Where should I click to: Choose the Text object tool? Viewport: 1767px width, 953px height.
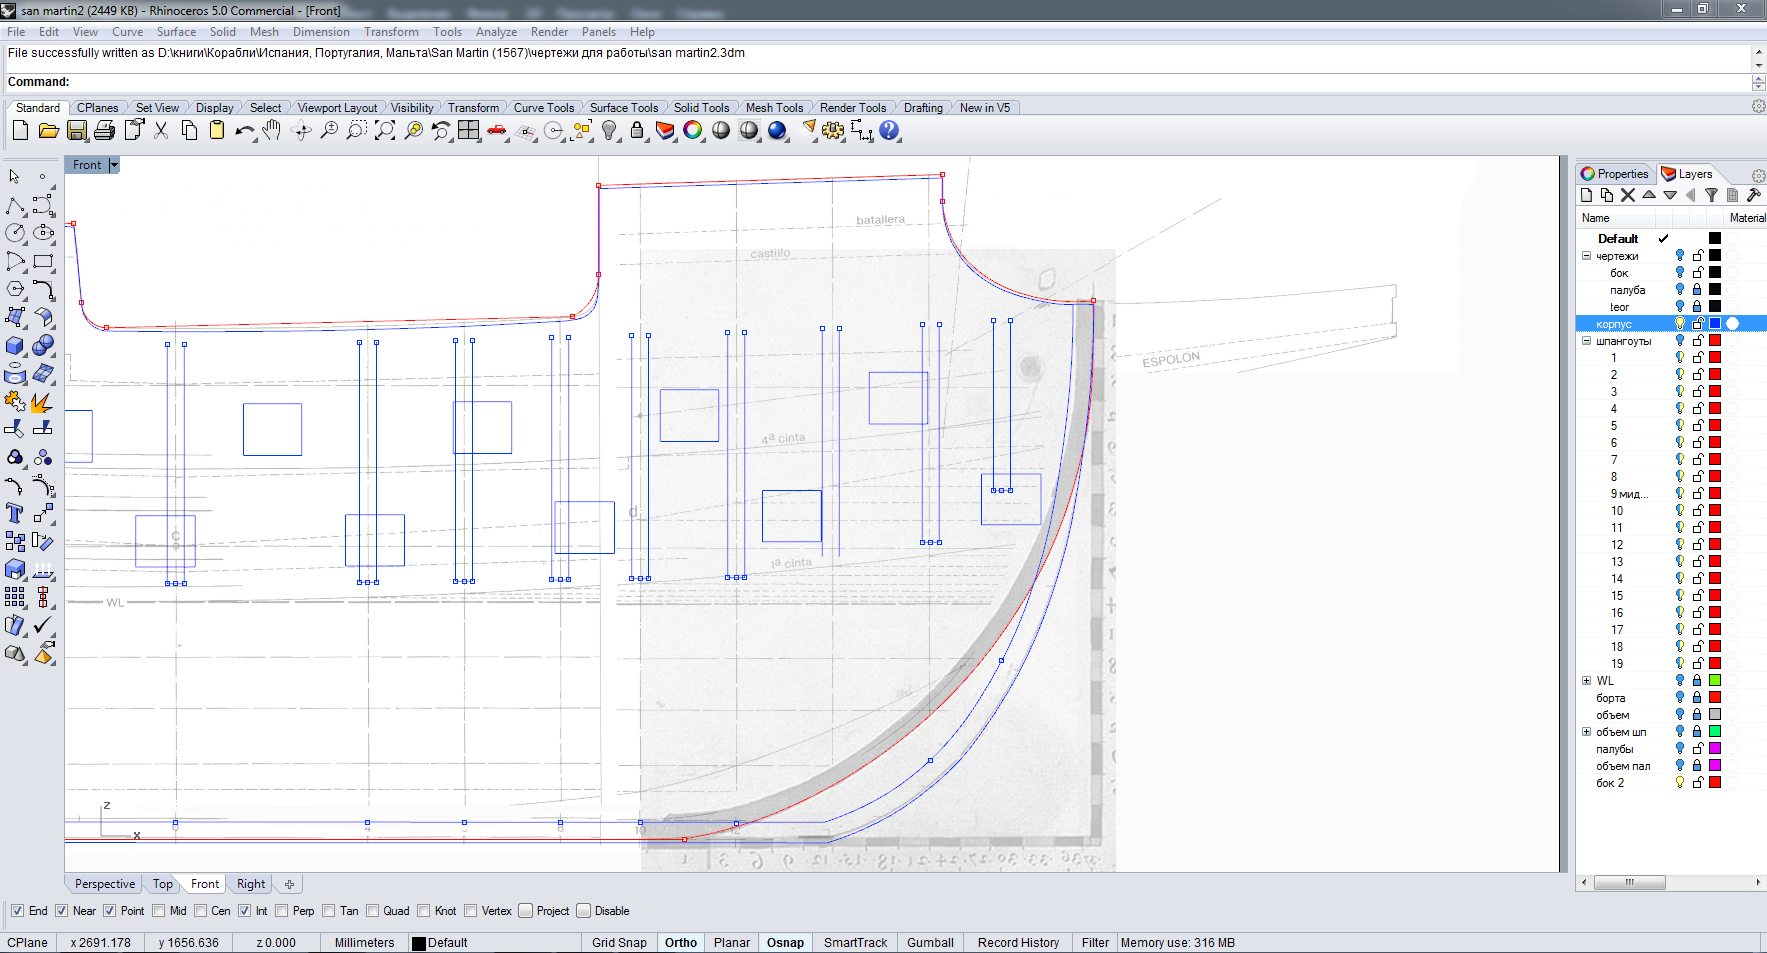pos(15,513)
